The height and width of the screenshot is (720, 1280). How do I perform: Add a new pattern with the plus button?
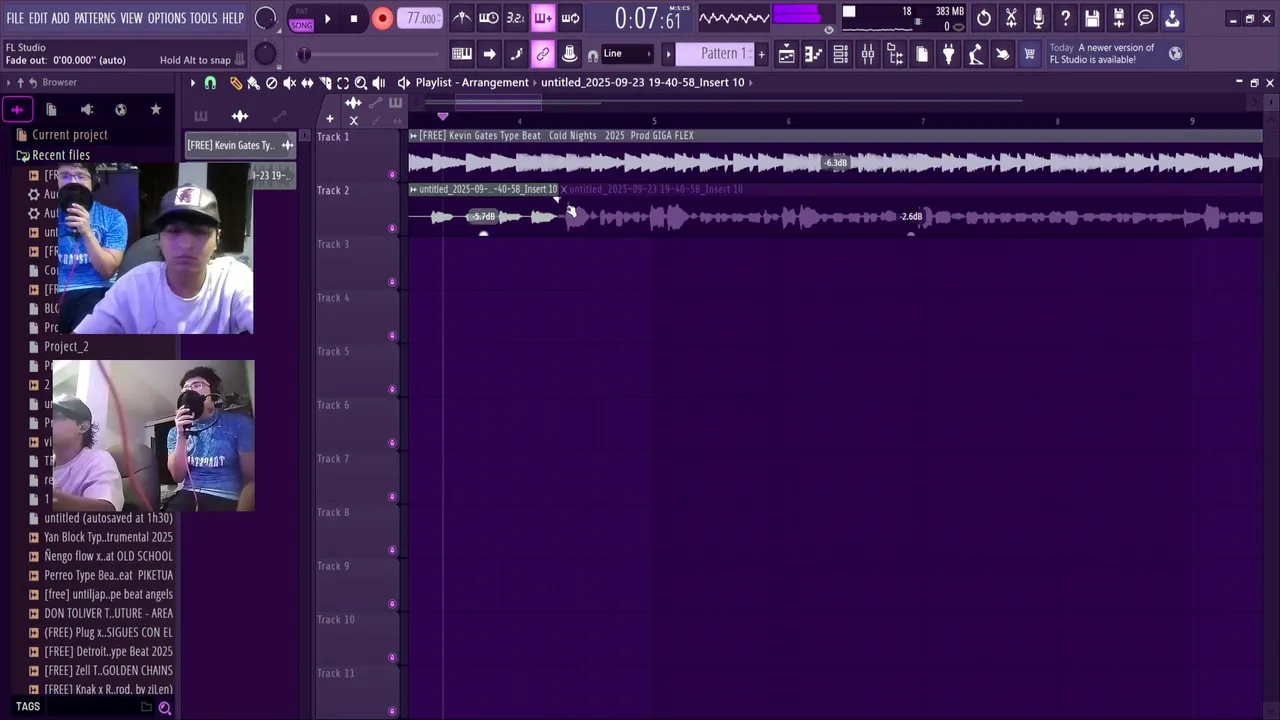click(x=761, y=54)
